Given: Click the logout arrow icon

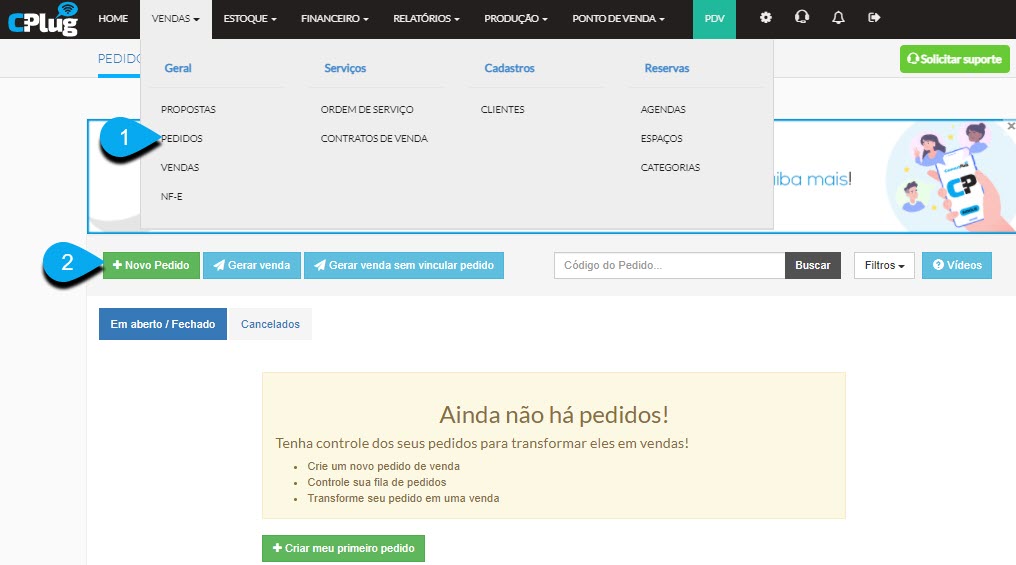Looking at the screenshot, I should click(874, 18).
